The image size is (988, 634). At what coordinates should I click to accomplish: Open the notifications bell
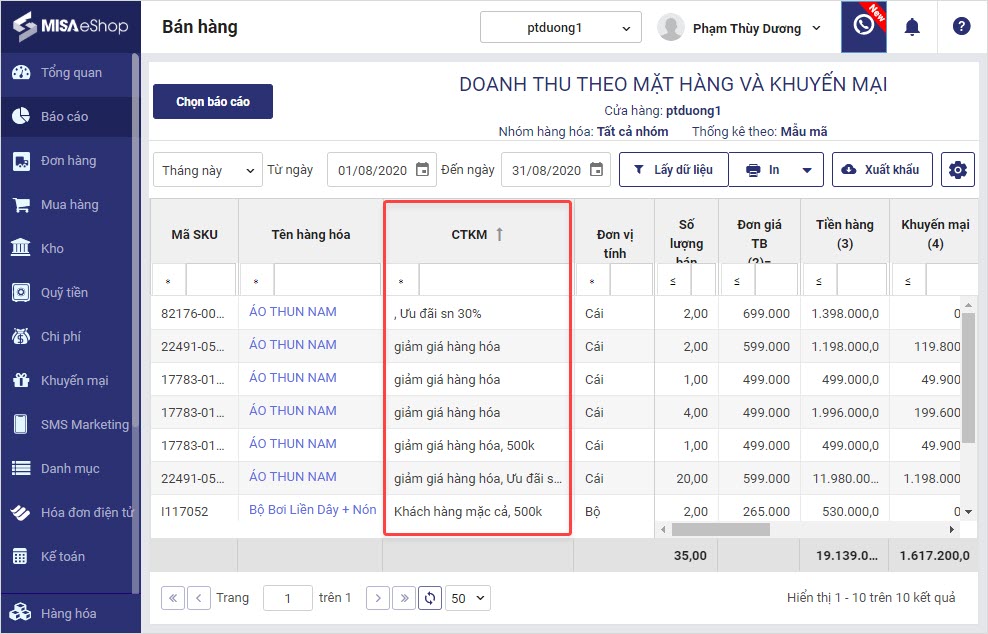[912, 27]
